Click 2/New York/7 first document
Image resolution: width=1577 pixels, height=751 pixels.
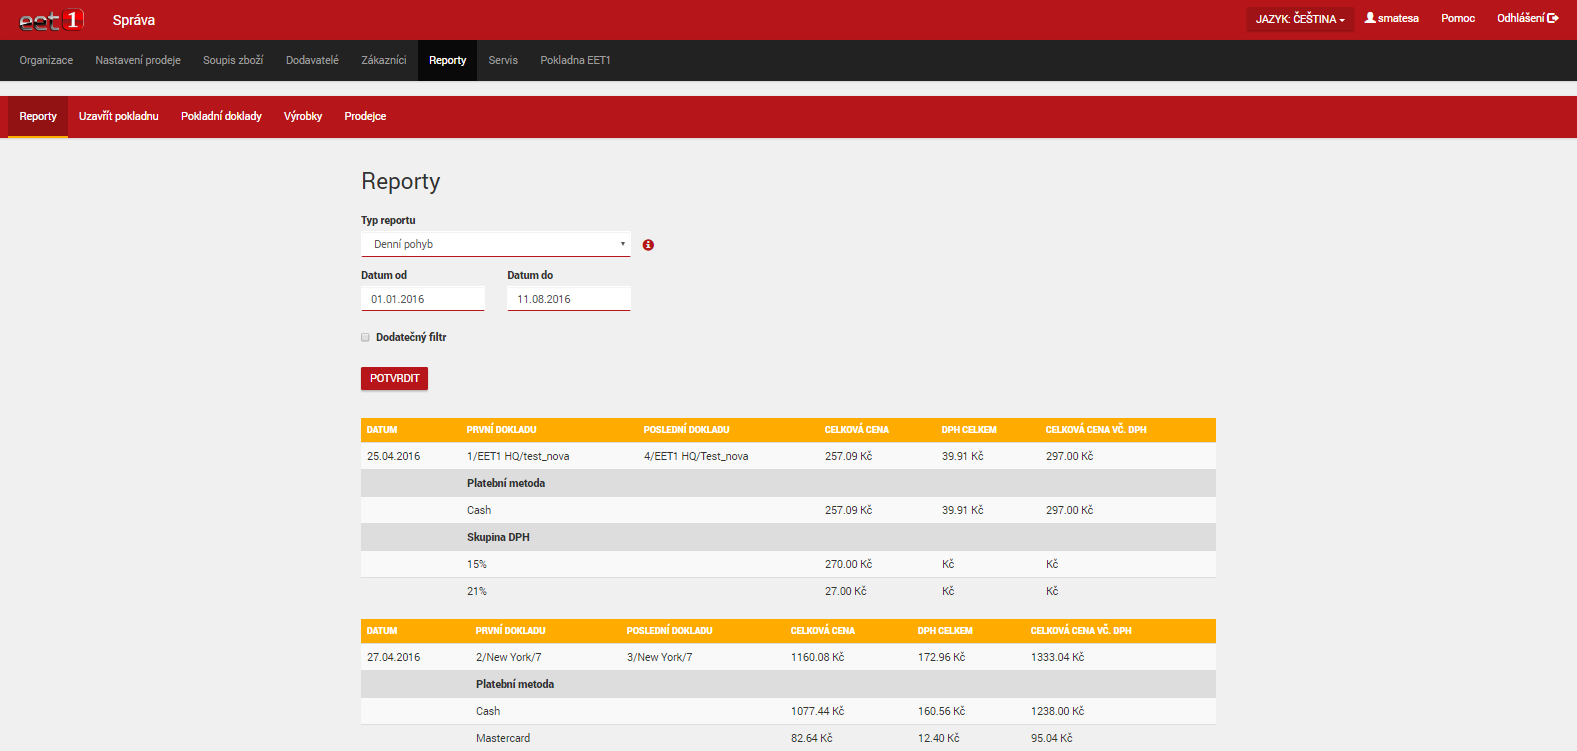coord(508,657)
